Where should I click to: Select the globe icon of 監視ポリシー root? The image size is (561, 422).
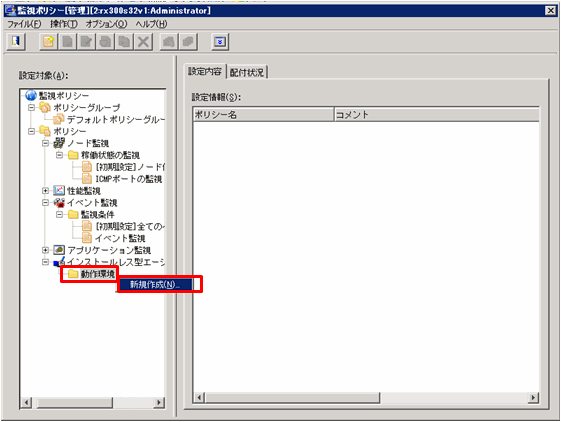coord(31,95)
